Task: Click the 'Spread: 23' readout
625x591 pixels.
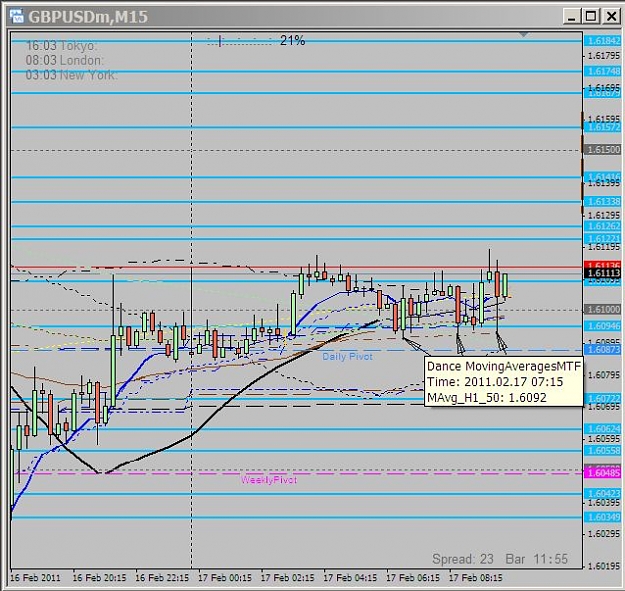Action: click(x=462, y=559)
